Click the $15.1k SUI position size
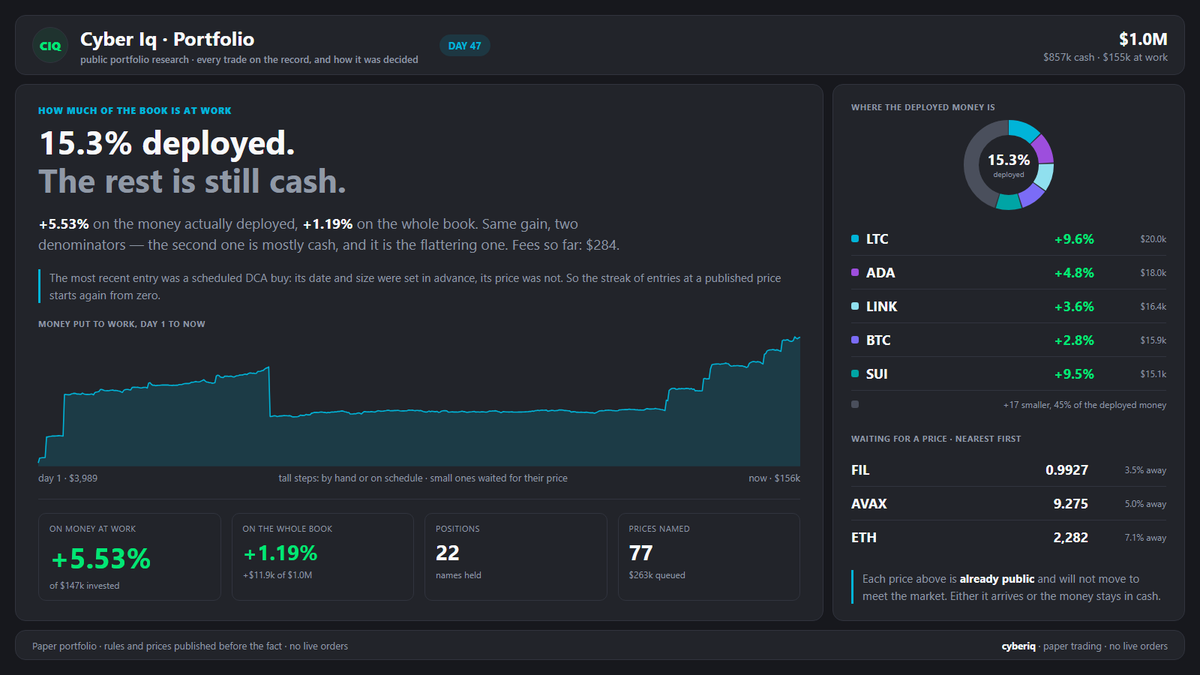Screen dimensions: 1200x675 coord(1153,376)
